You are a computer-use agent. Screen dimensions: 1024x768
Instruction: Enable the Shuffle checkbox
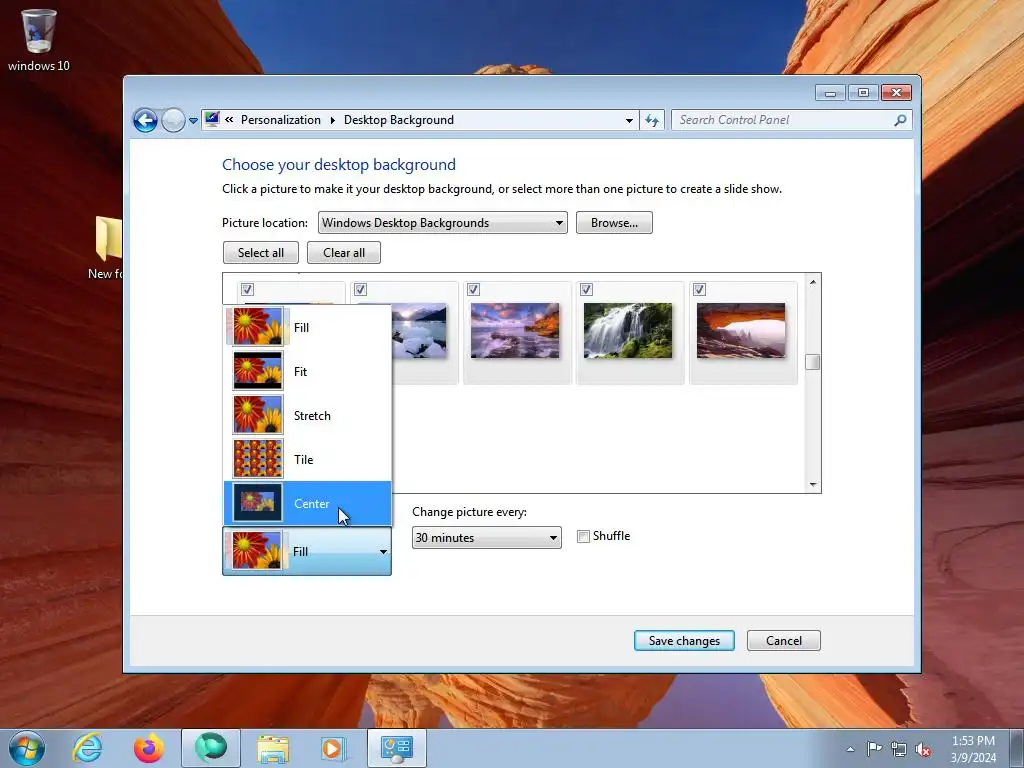pyautogui.click(x=584, y=536)
